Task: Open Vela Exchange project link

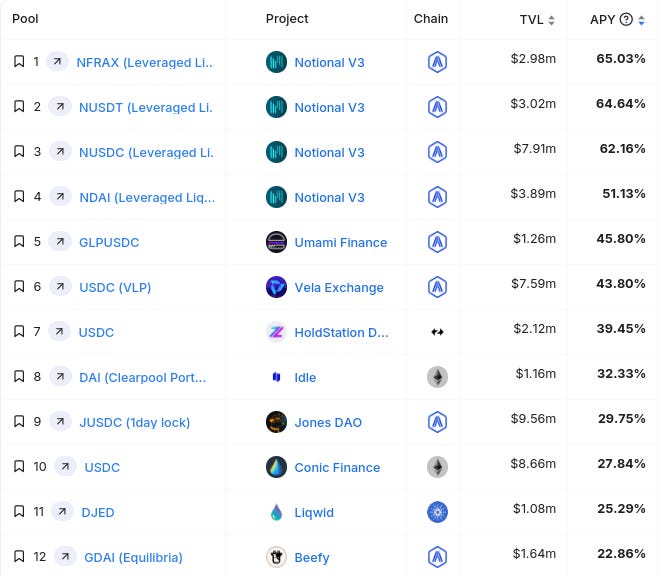Action: 339,288
